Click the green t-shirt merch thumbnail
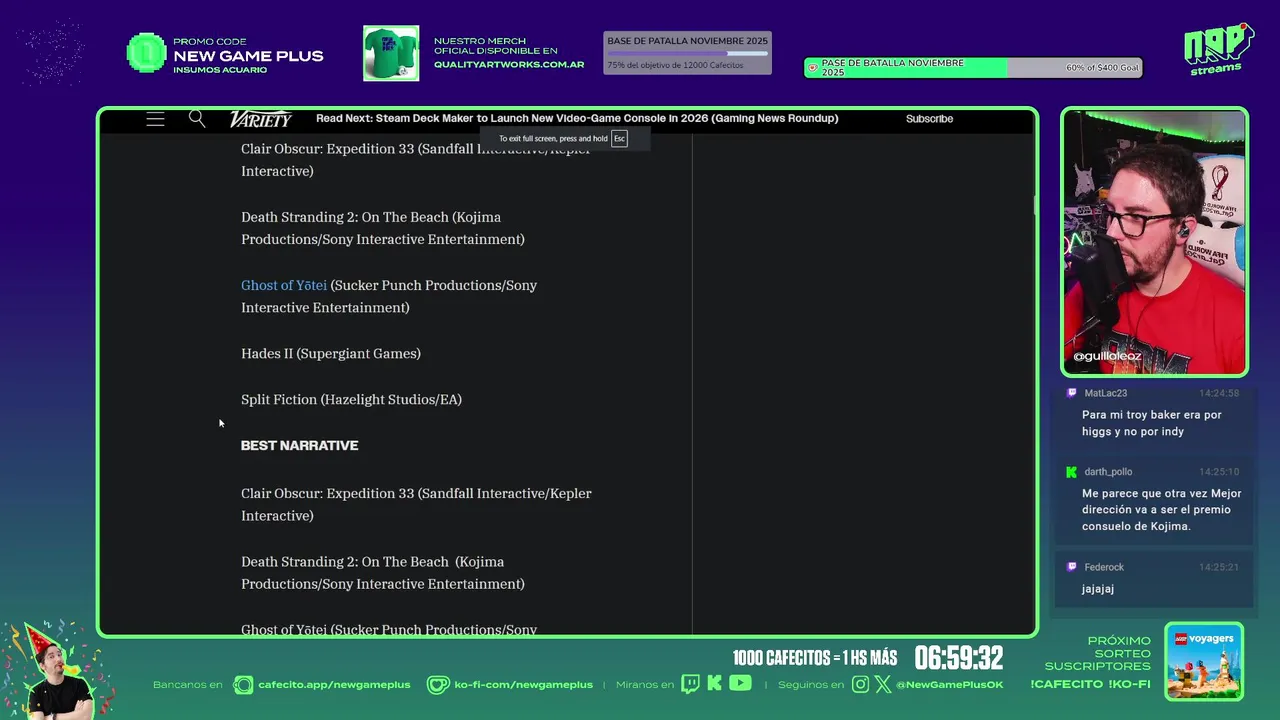This screenshot has width=1280, height=720. tap(391, 53)
